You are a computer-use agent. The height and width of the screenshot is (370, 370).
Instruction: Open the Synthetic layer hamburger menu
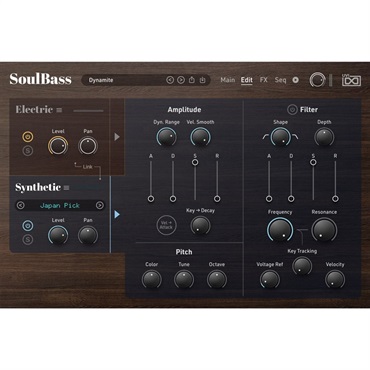(x=66, y=188)
